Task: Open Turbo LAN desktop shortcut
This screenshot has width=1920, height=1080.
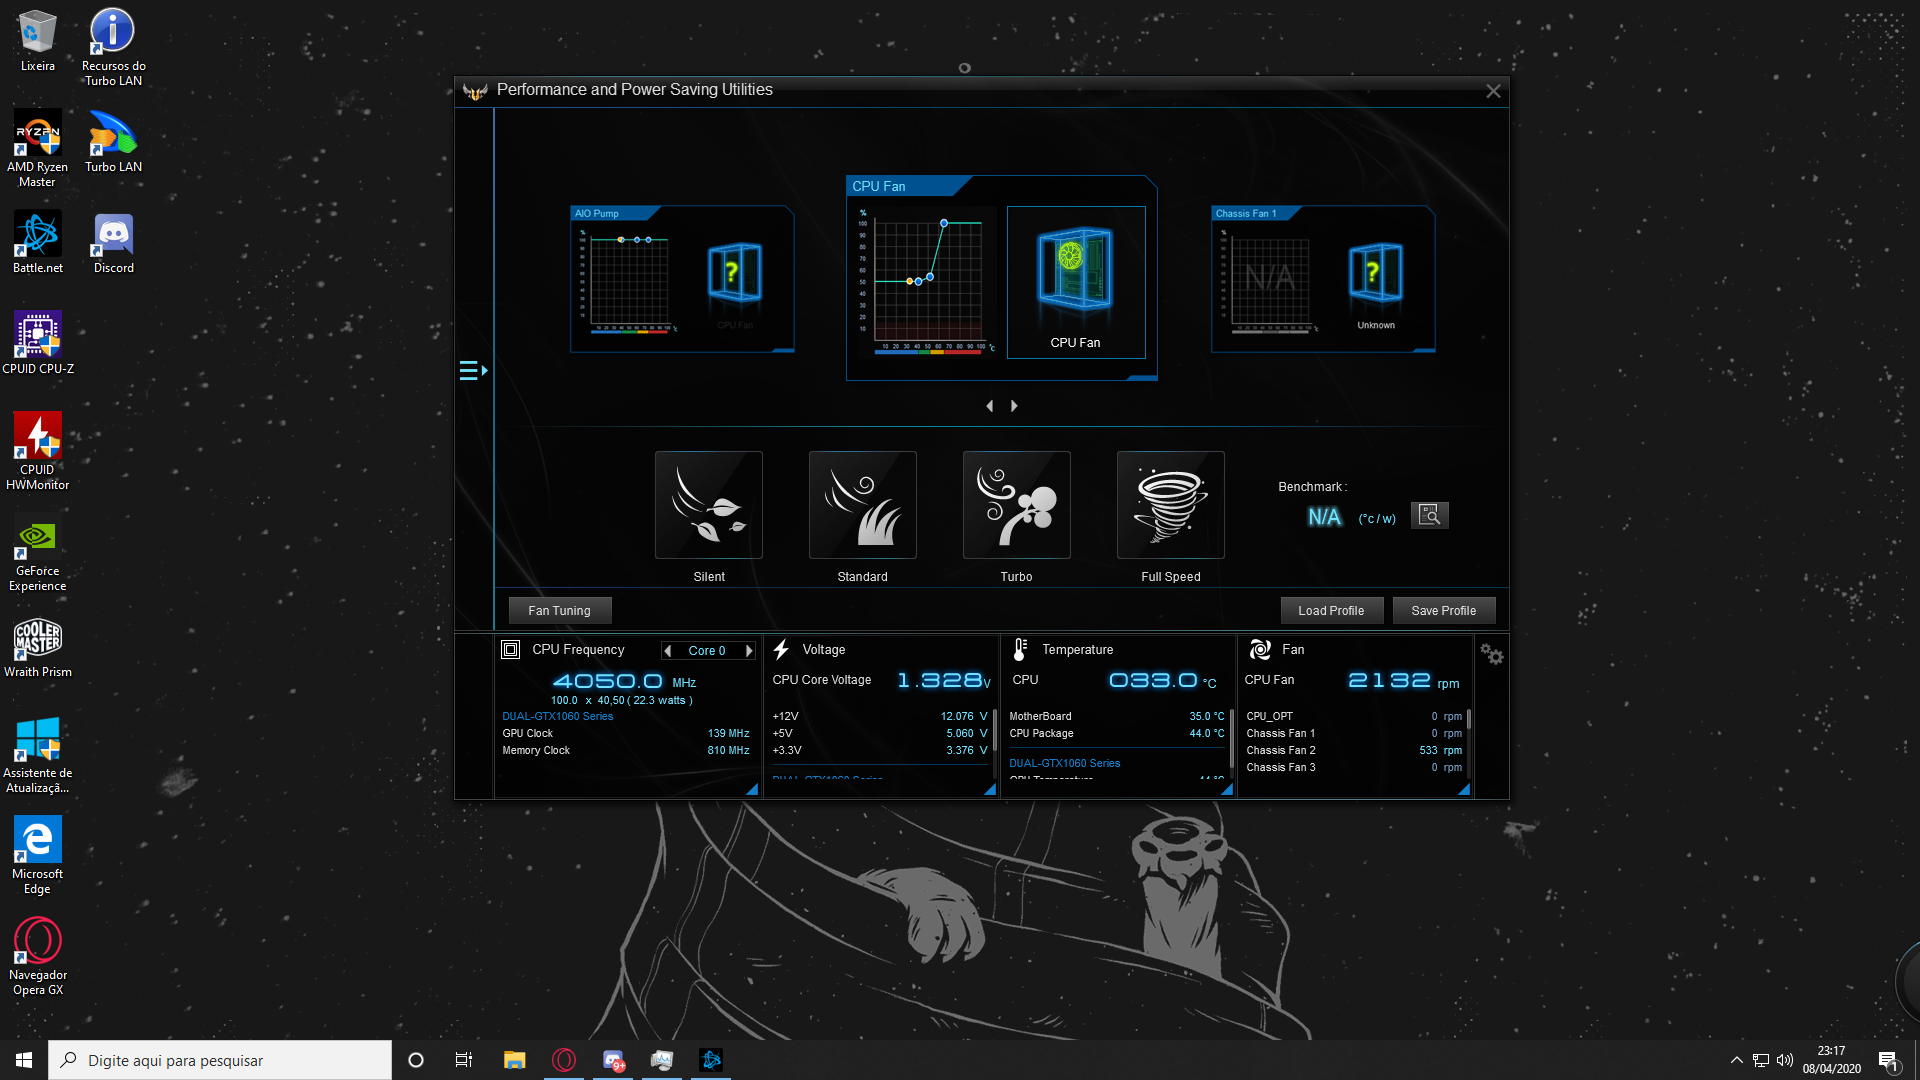Action: click(x=113, y=141)
